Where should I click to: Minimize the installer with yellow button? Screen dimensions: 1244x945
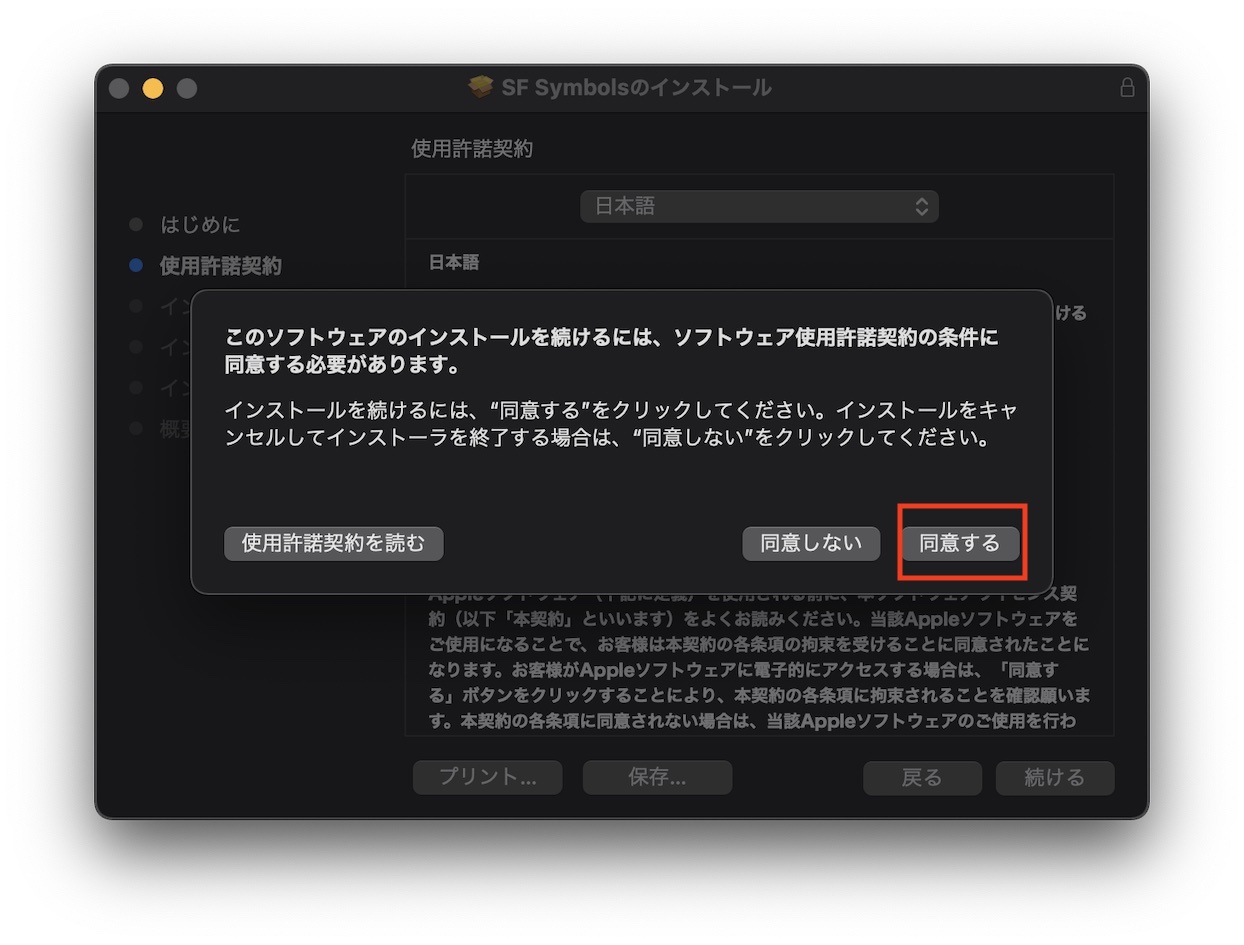[153, 88]
